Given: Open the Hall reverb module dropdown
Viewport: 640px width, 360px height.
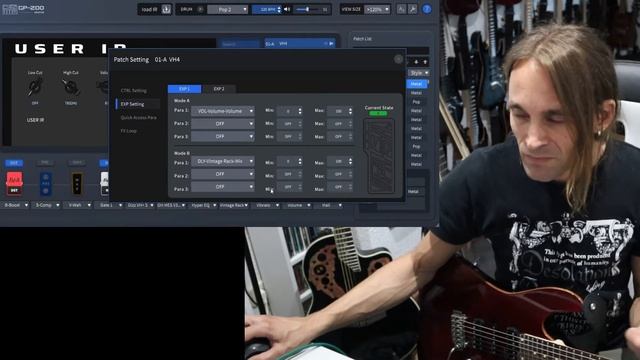Looking at the screenshot, I should point(329,205).
